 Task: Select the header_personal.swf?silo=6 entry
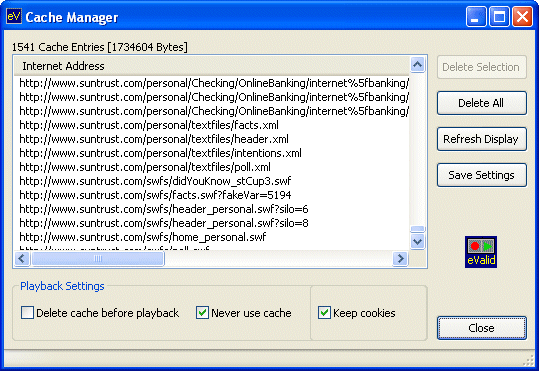[x=164, y=209]
